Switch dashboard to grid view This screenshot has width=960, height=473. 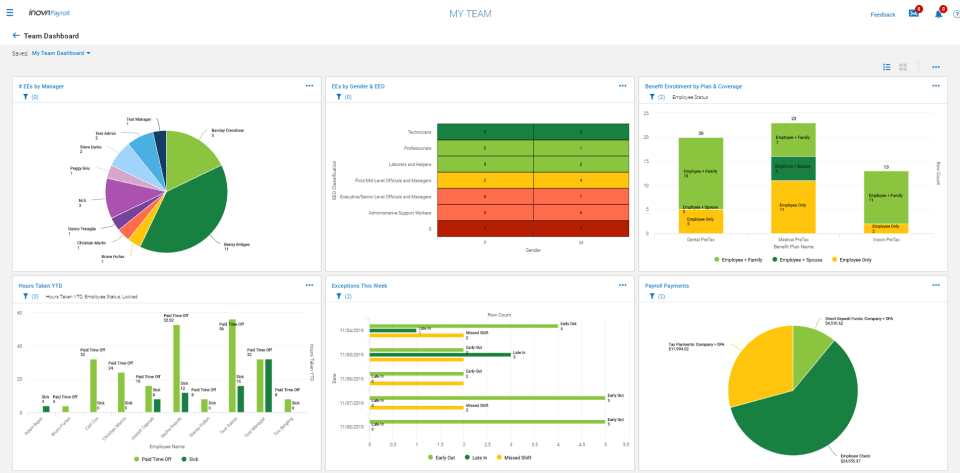coord(903,67)
